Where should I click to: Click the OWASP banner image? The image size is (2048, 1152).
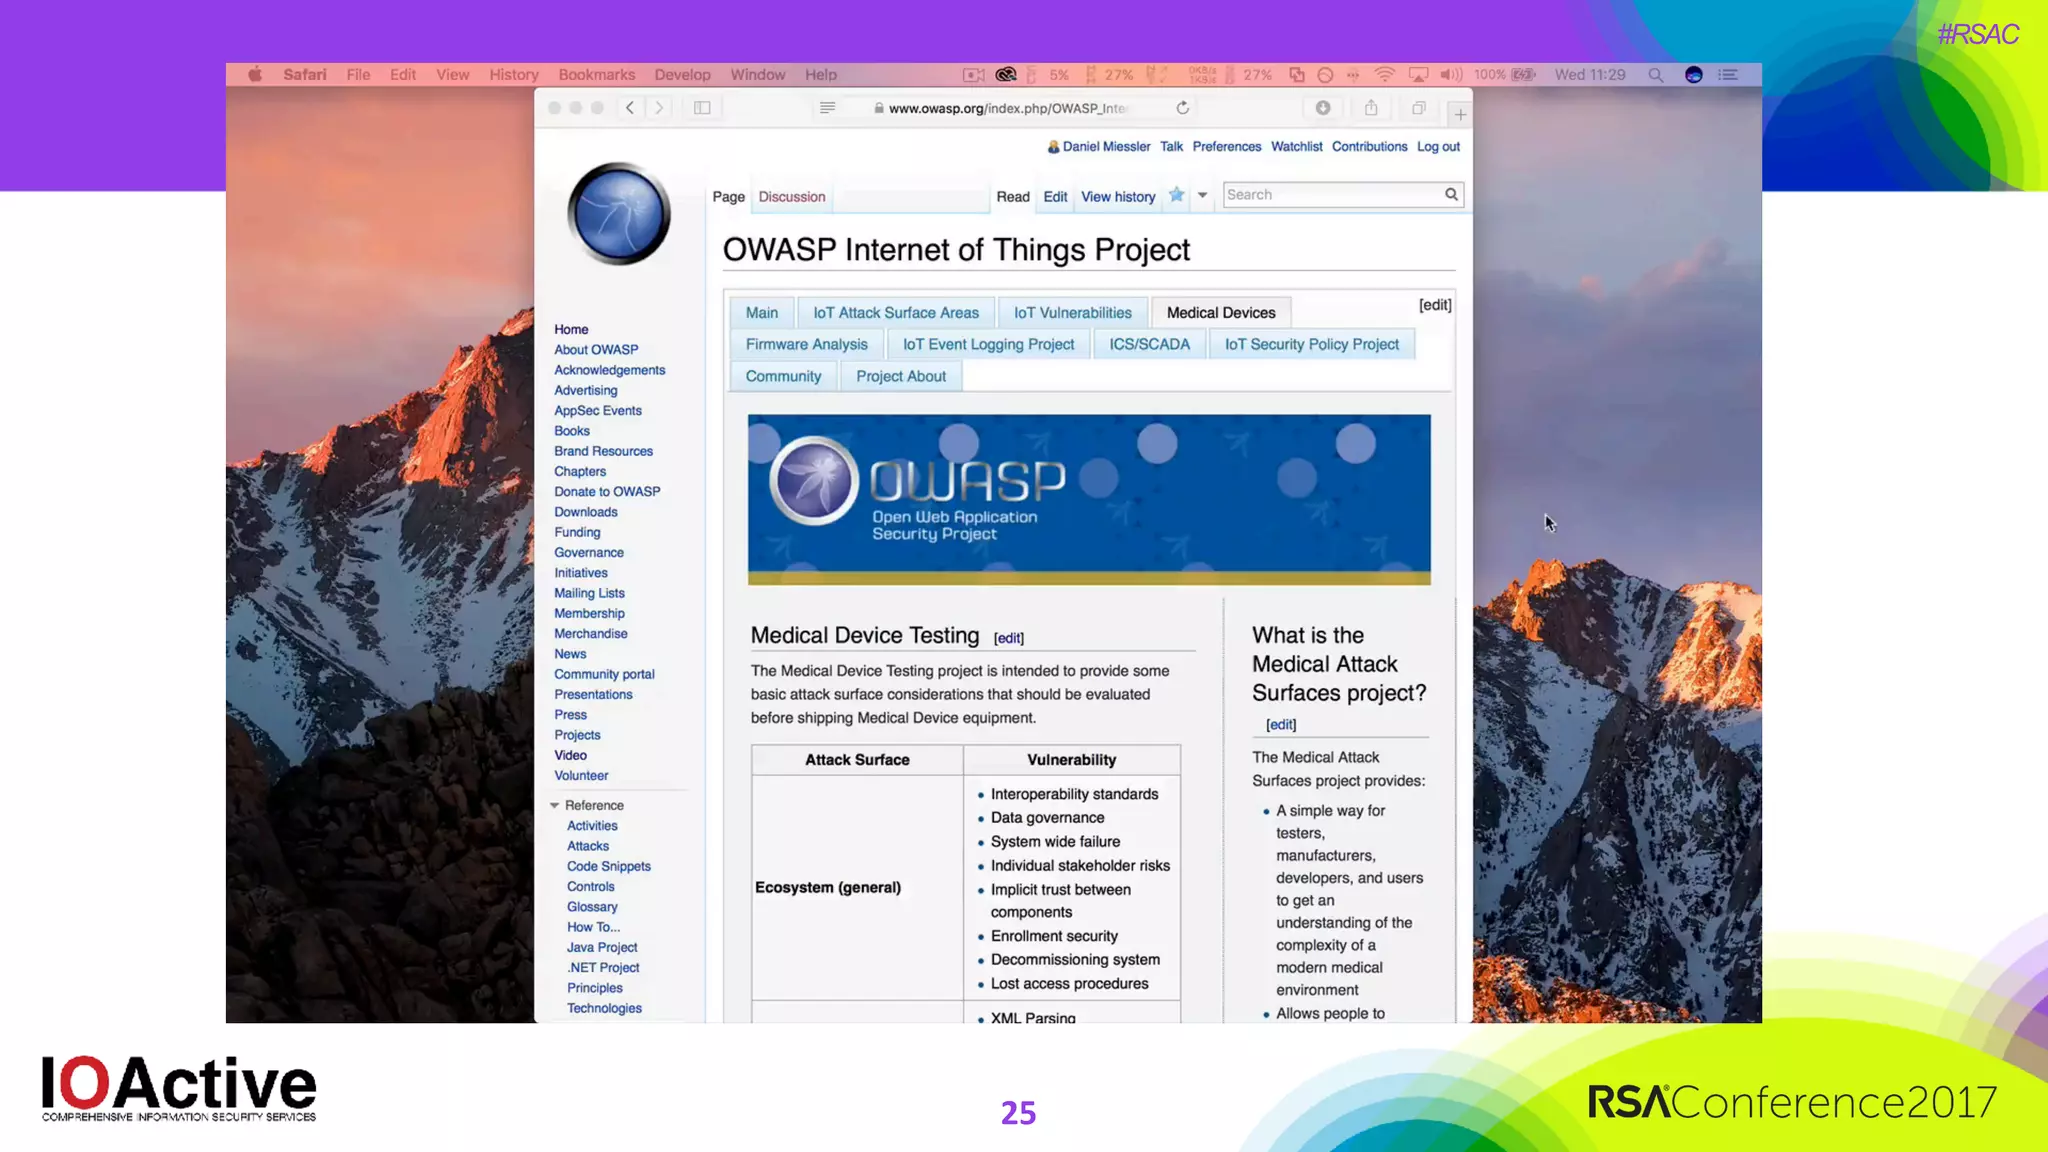pyautogui.click(x=1088, y=498)
